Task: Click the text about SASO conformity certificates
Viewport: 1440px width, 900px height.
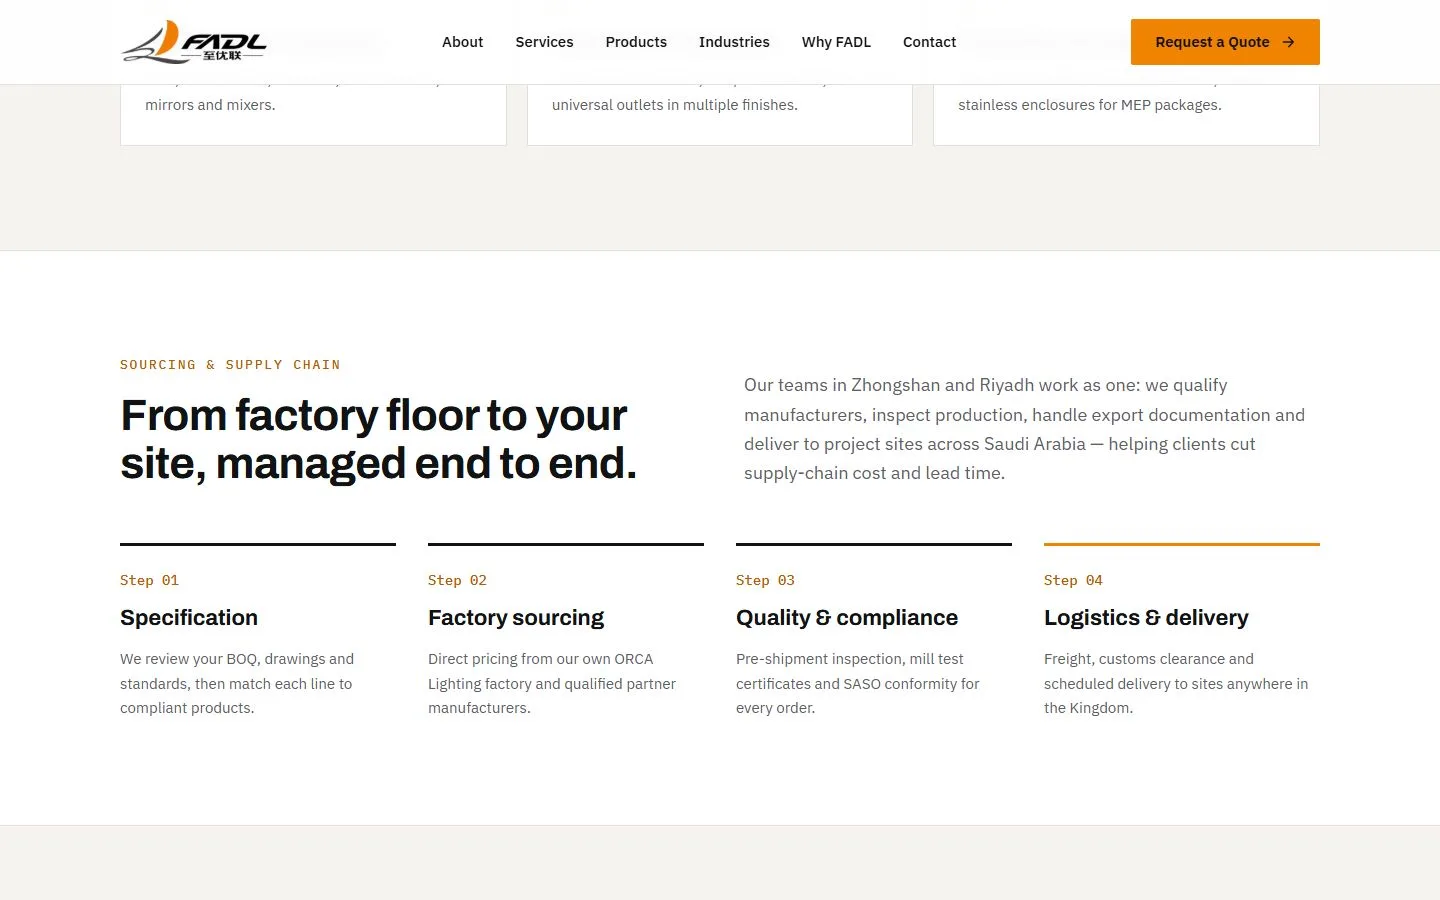Action: click(x=858, y=684)
